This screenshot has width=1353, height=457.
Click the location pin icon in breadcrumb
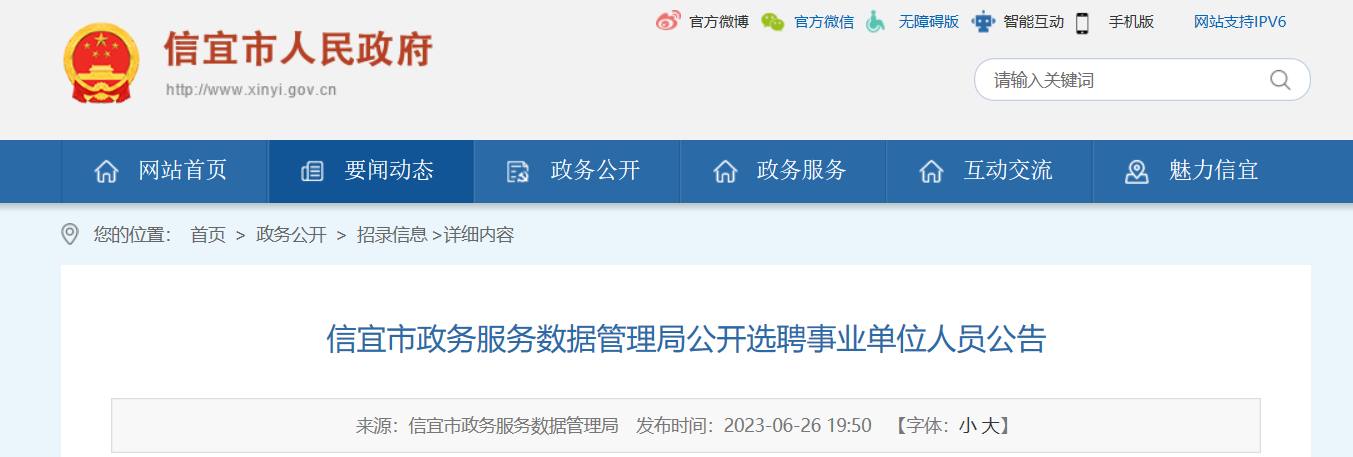click(x=70, y=235)
